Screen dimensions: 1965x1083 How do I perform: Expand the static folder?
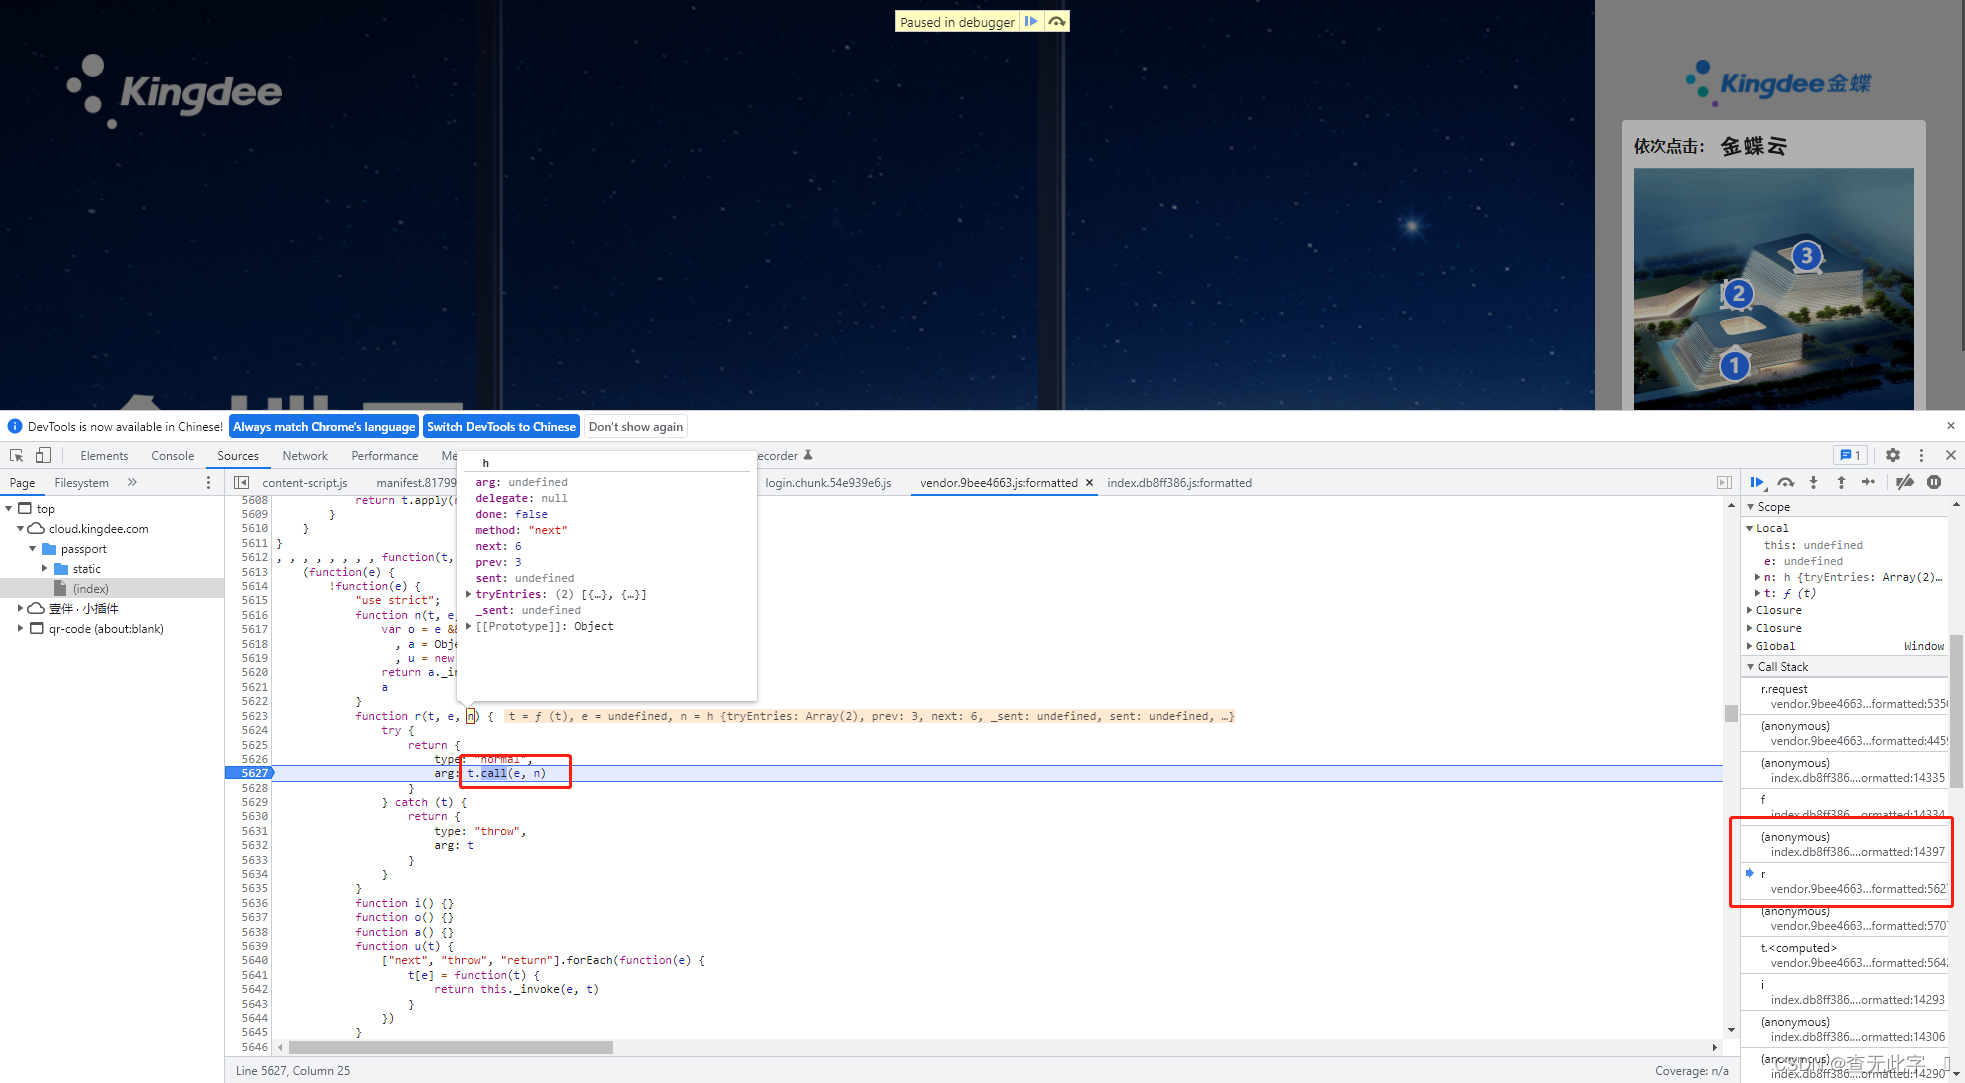tap(44, 569)
